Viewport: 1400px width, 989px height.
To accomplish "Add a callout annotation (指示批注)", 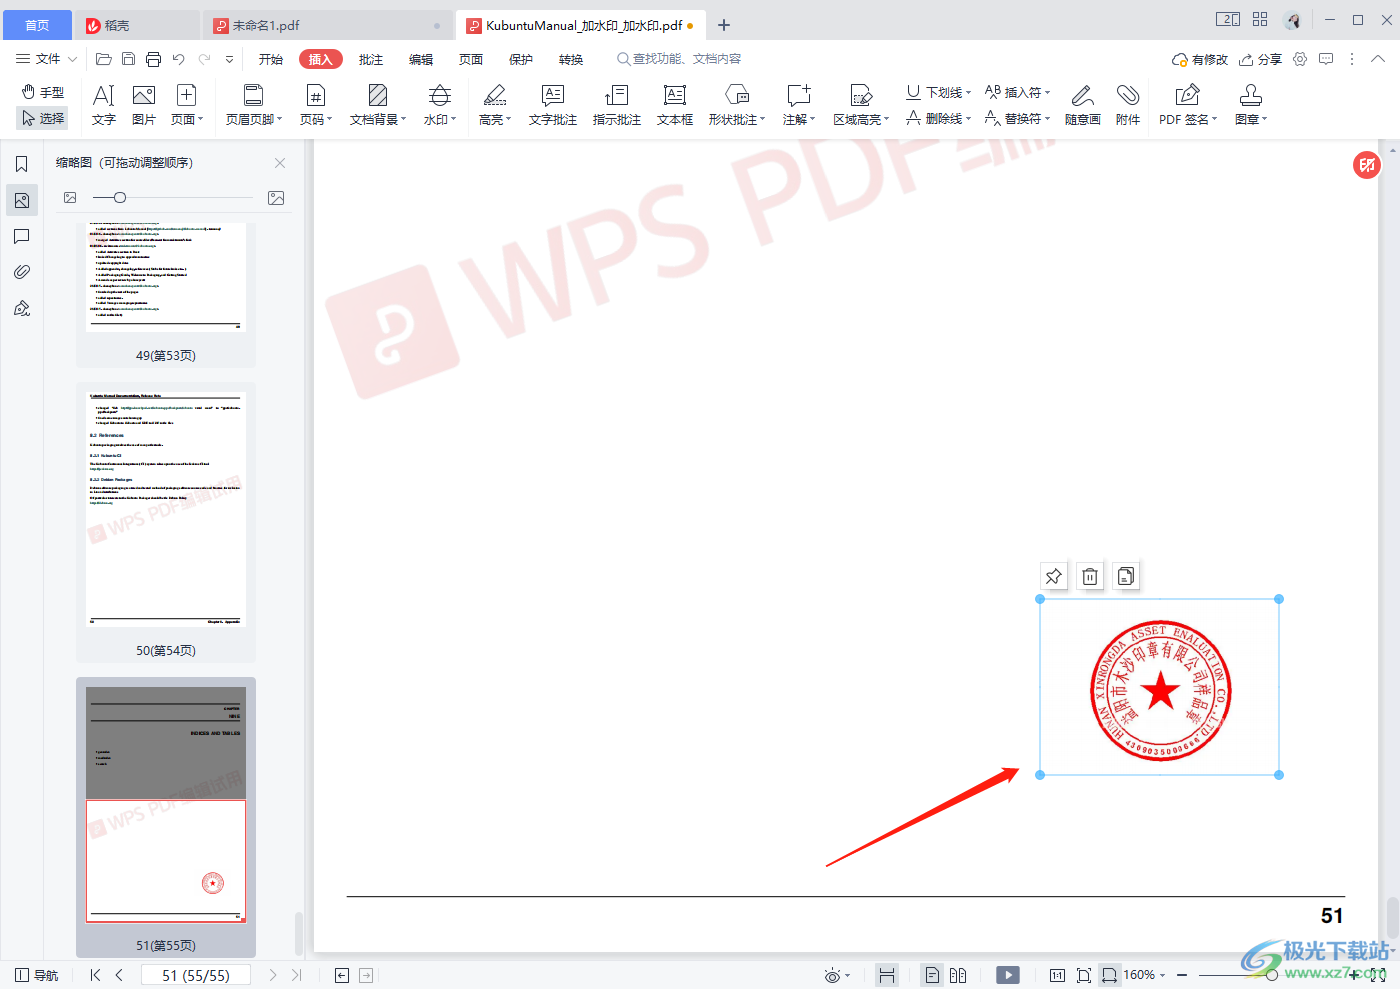I will [617, 105].
